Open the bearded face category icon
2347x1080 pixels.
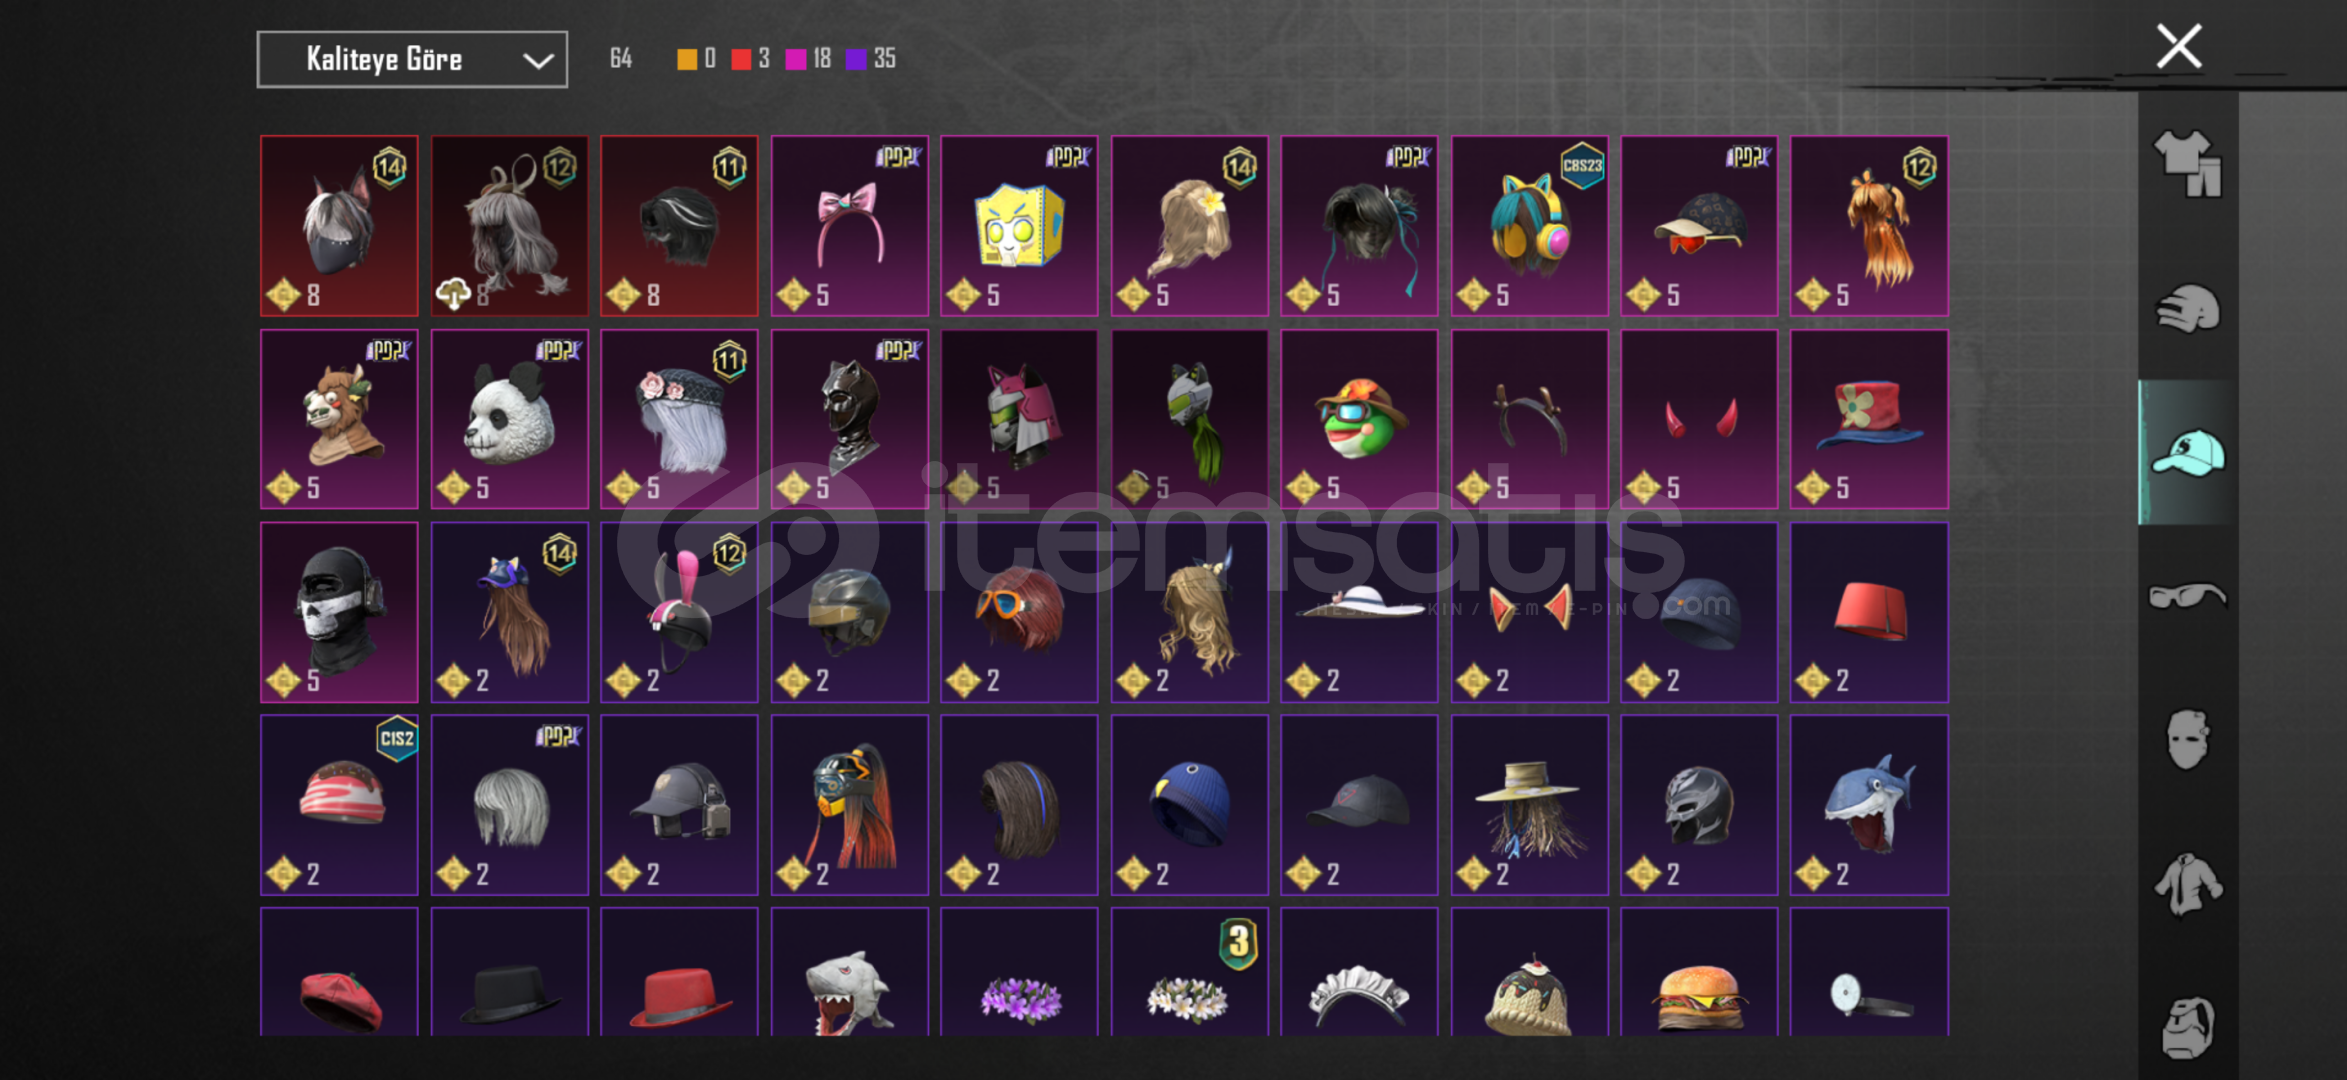(2188, 1027)
